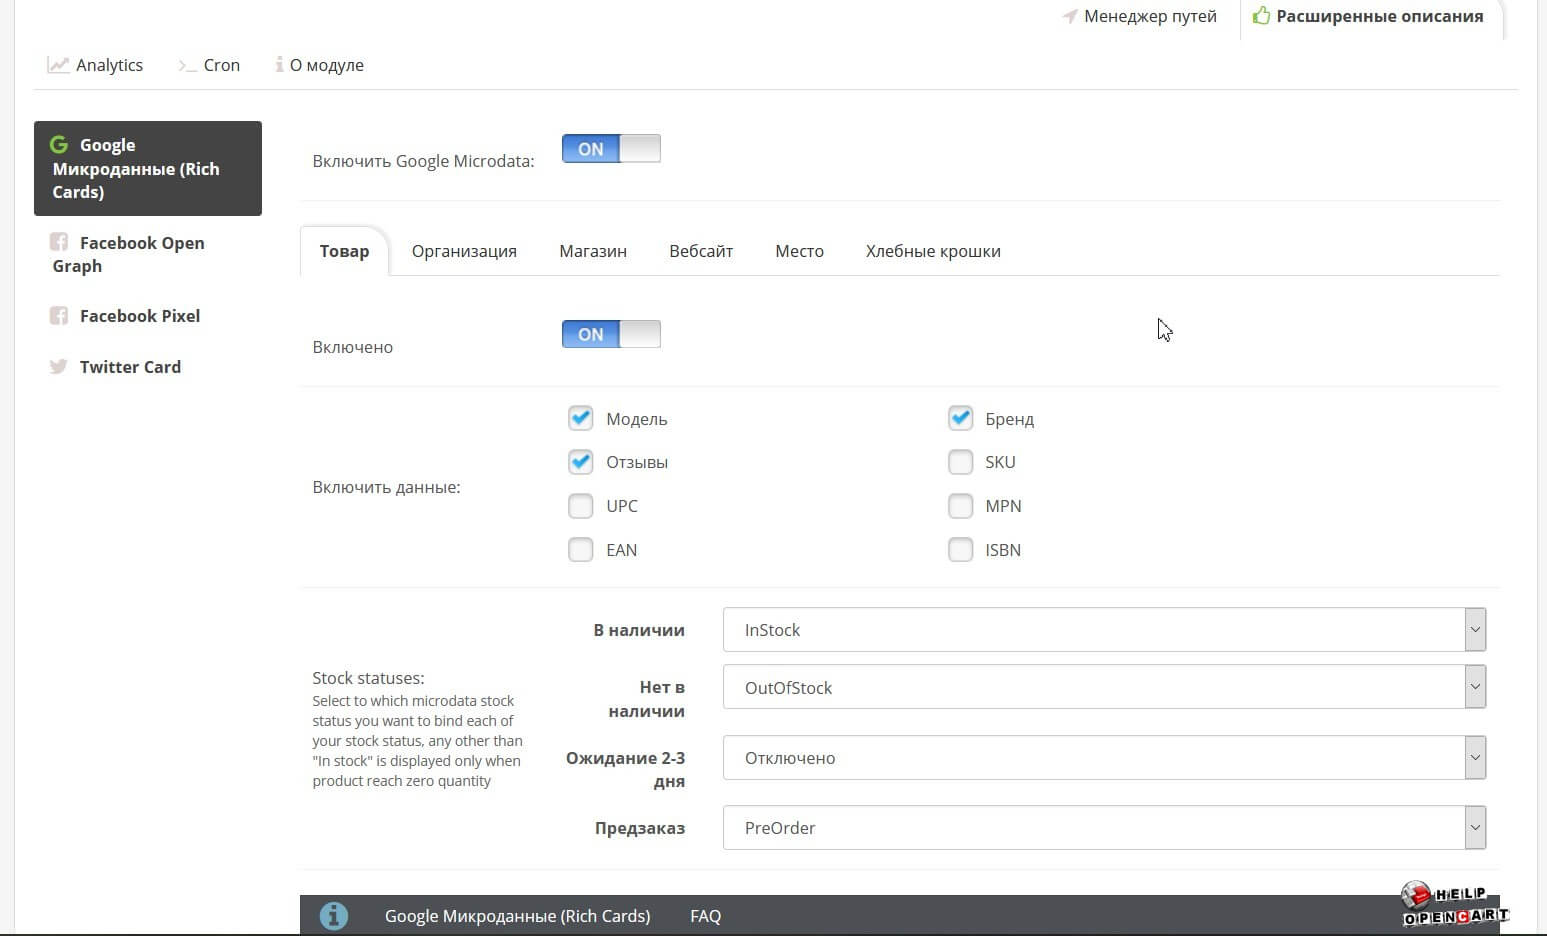Tick the EAN checkbox
This screenshot has width=1547, height=936.
coord(581,550)
